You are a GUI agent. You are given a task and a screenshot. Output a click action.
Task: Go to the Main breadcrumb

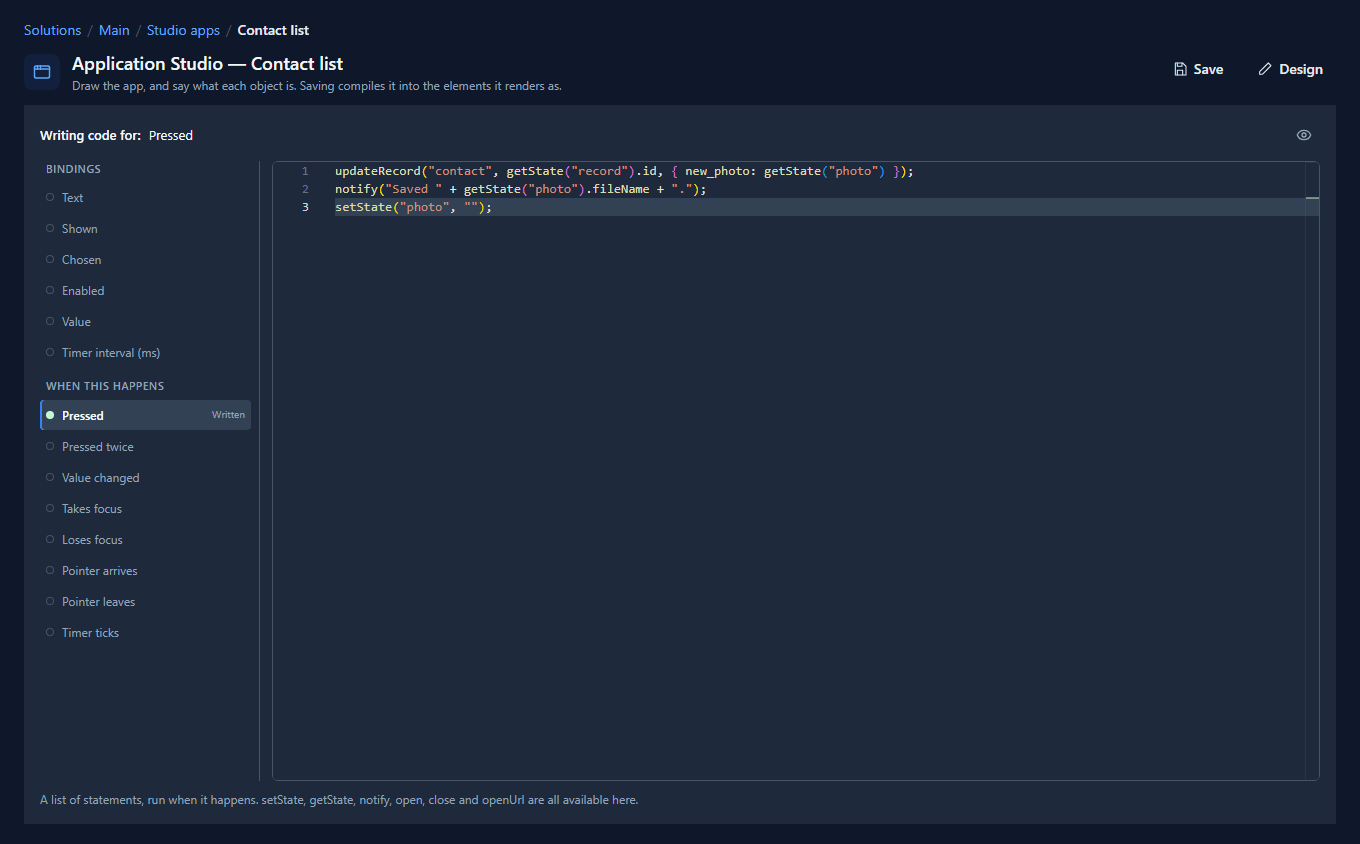(x=114, y=30)
